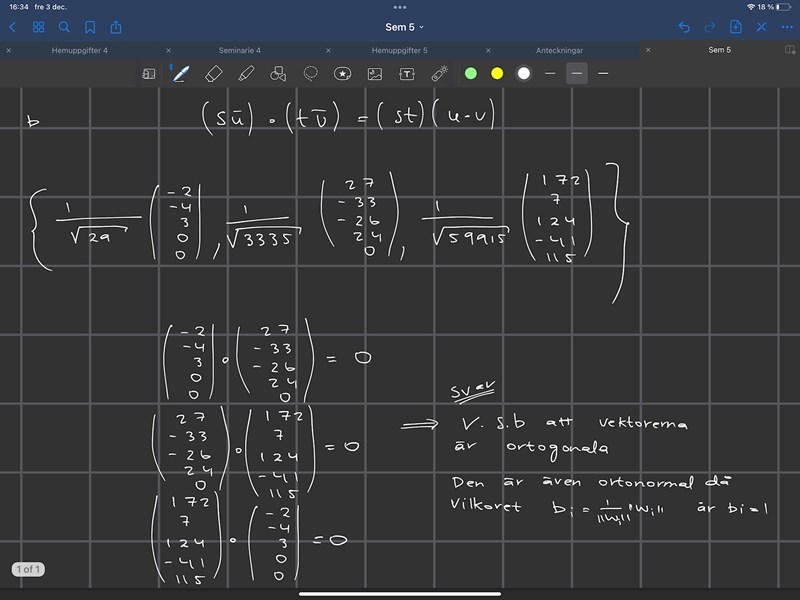This screenshot has height=600, width=800.
Task: Pick the green pen color
Action: click(x=470, y=73)
